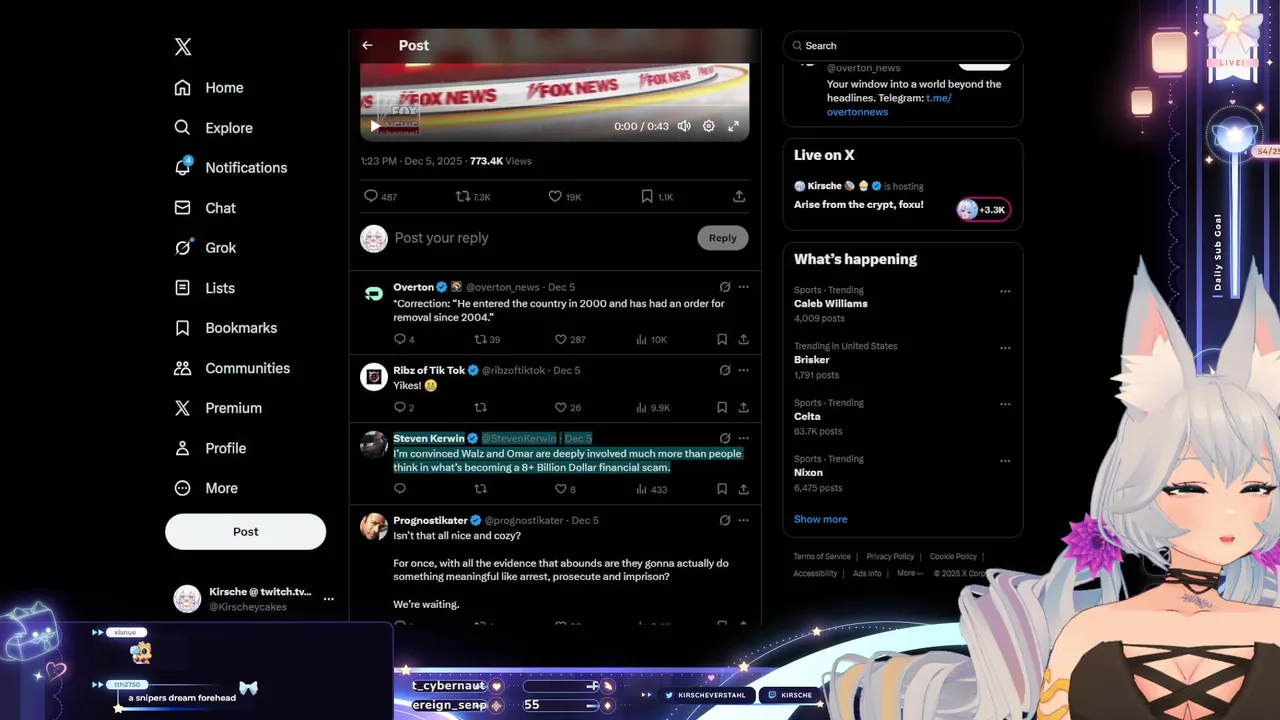The width and height of the screenshot is (1280, 720).
Task: Bookmark the main post
Action: [657, 197]
